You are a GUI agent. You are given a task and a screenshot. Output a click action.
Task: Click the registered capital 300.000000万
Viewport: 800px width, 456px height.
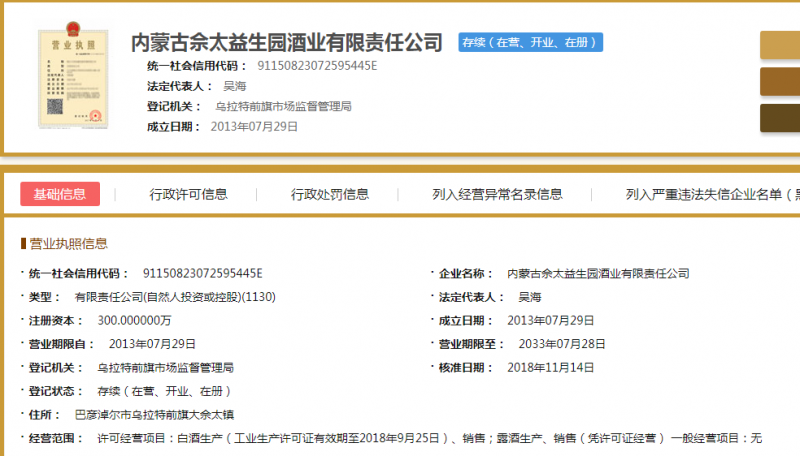tap(134, 320)
